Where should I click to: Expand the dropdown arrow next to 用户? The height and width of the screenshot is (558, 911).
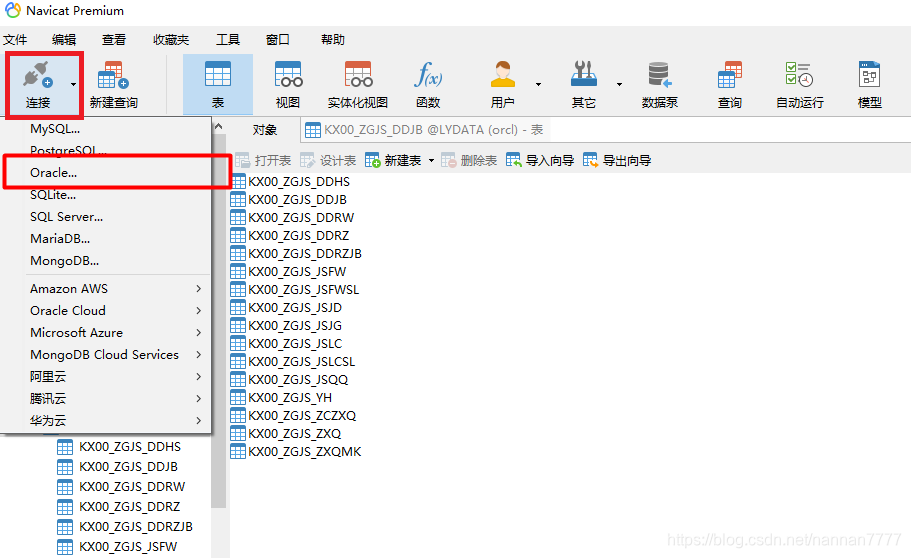pyautogui.click(x=539, y=84)
